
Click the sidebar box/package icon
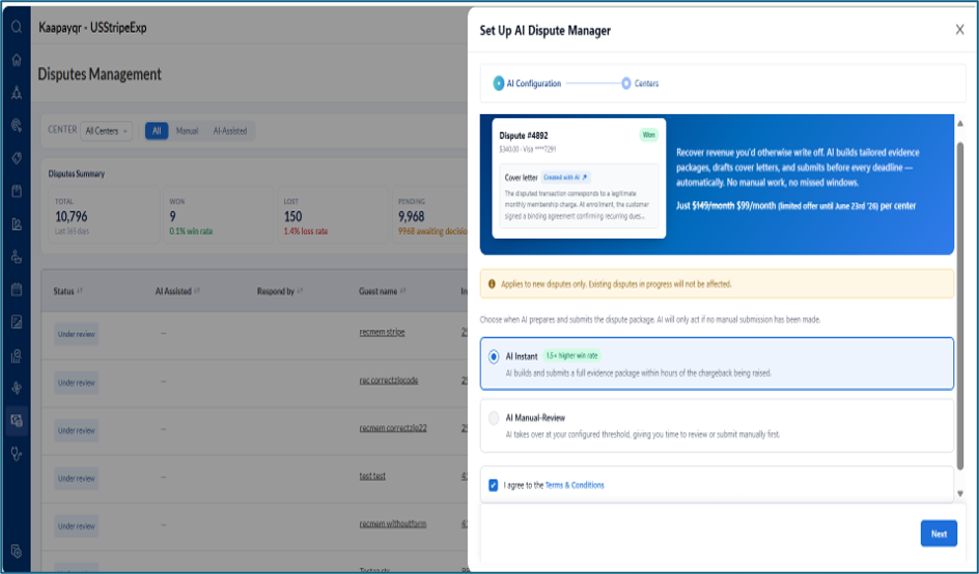[16, 191]
